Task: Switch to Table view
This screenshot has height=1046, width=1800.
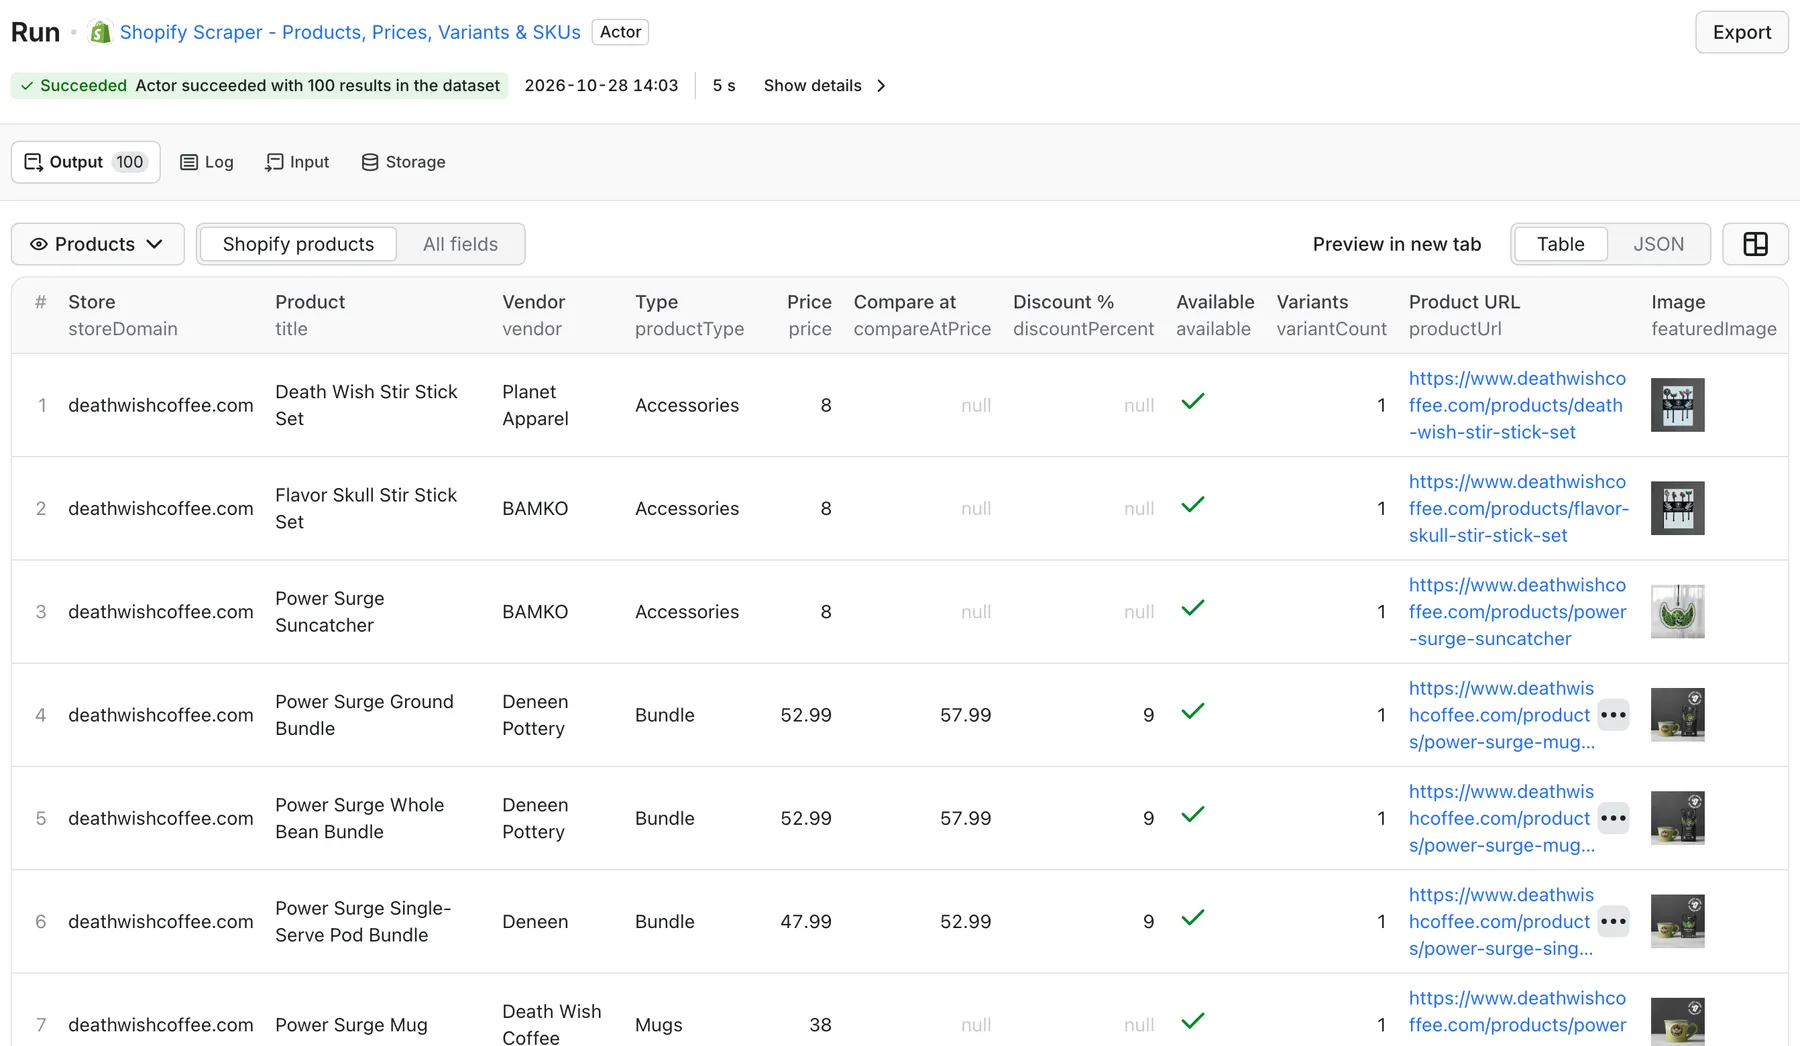Action: tap(1560, 244)
